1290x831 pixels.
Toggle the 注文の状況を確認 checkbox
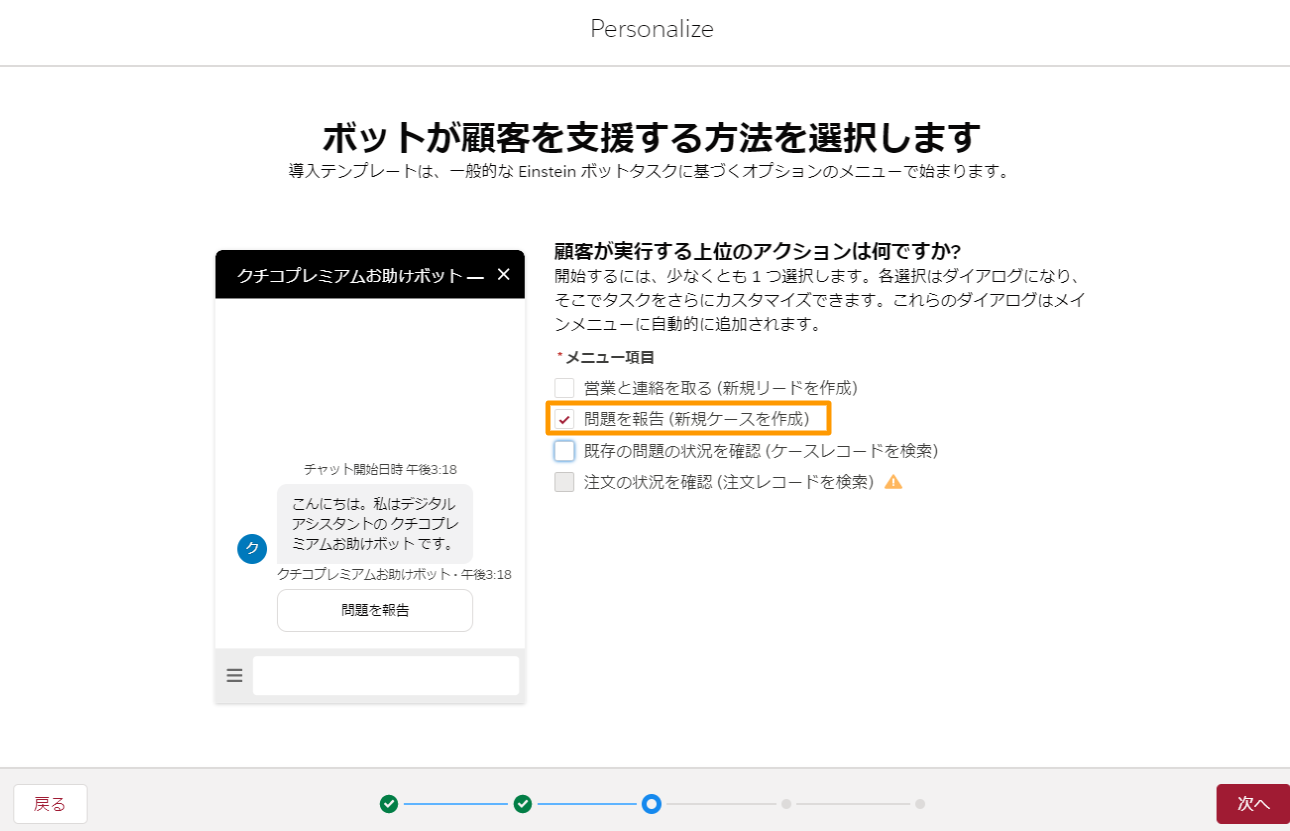coord(565,482)
